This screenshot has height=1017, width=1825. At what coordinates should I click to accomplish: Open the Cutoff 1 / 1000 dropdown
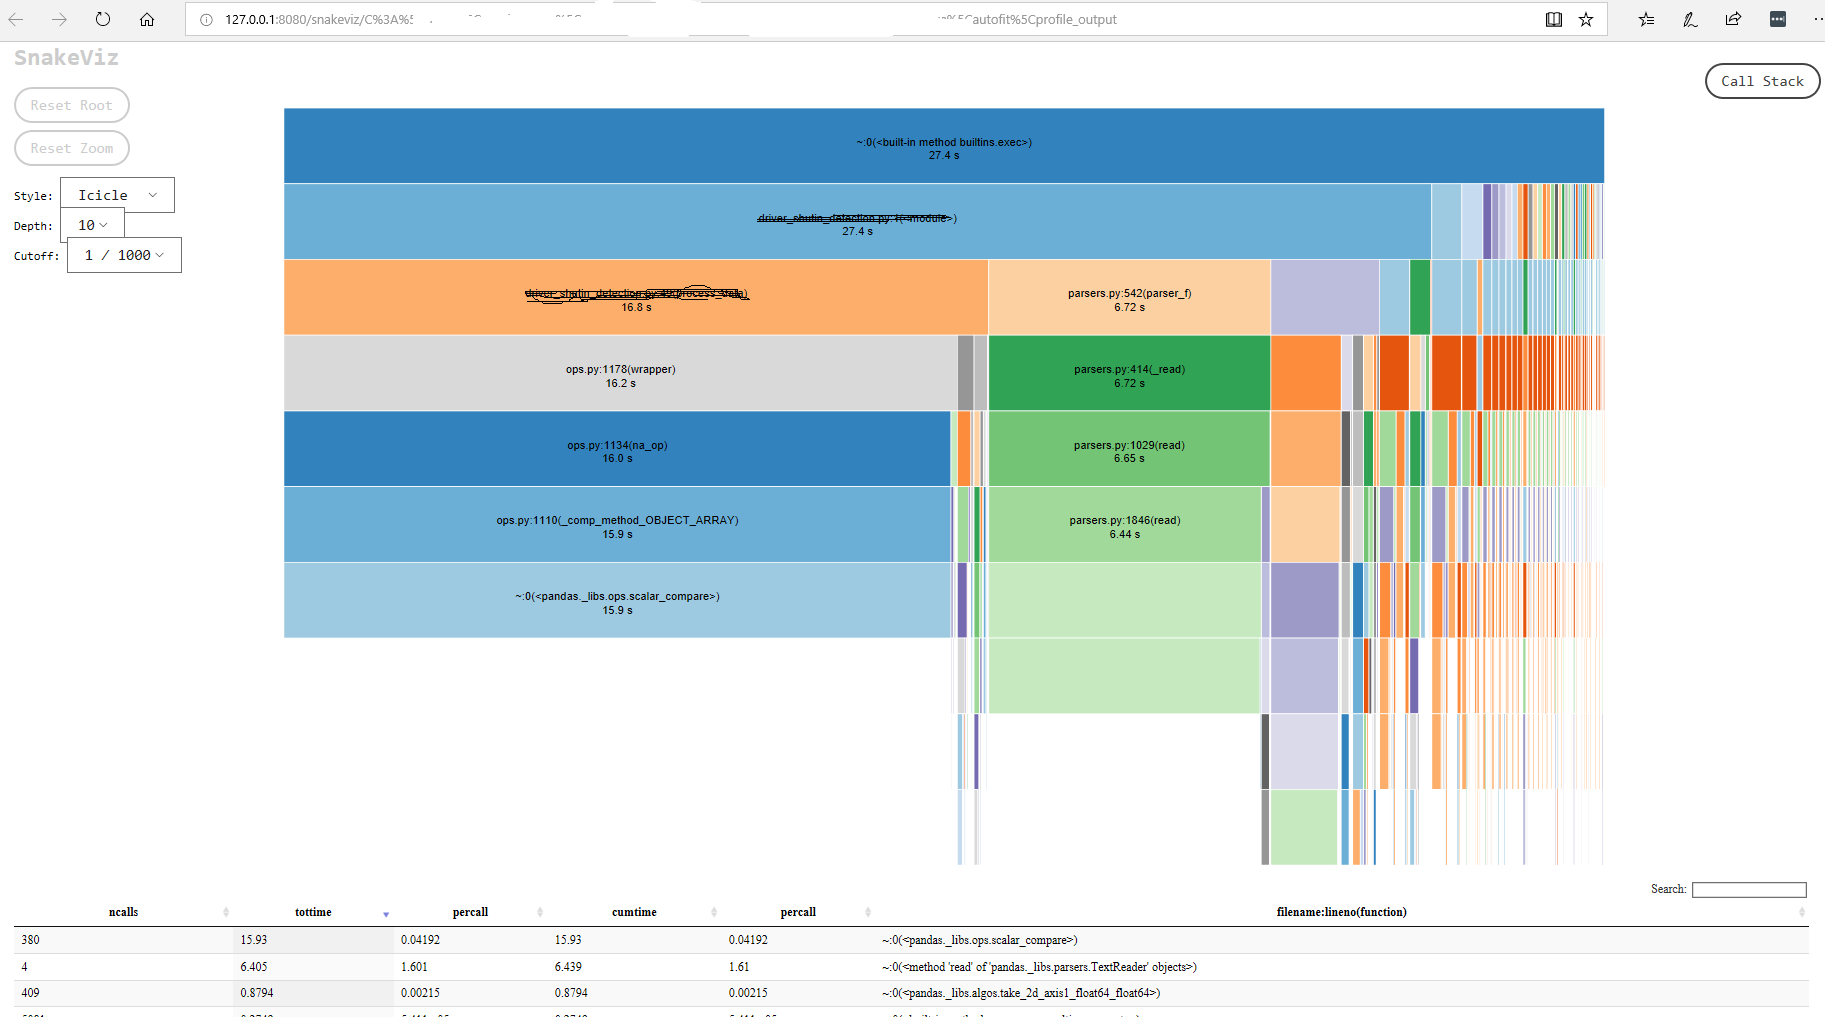coord(124,255)
